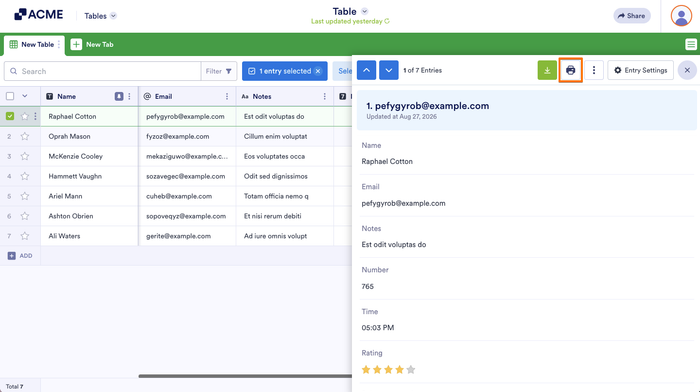Go to next entry with down arrow
The width and height of the screenshot is (700, 392).
(389, 70)
